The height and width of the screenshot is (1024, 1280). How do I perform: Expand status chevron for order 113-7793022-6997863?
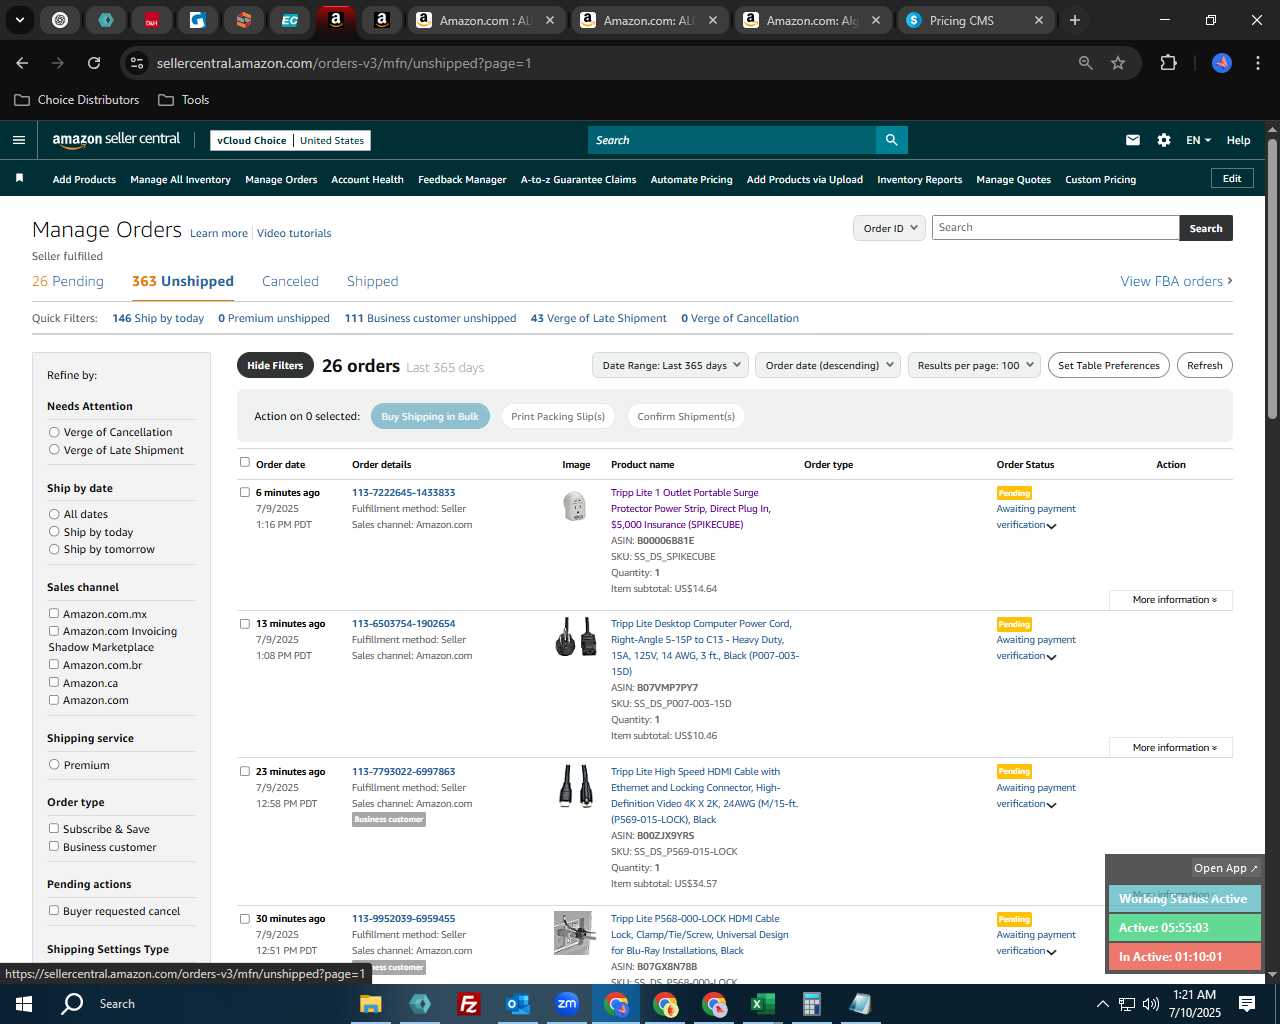1051,805
